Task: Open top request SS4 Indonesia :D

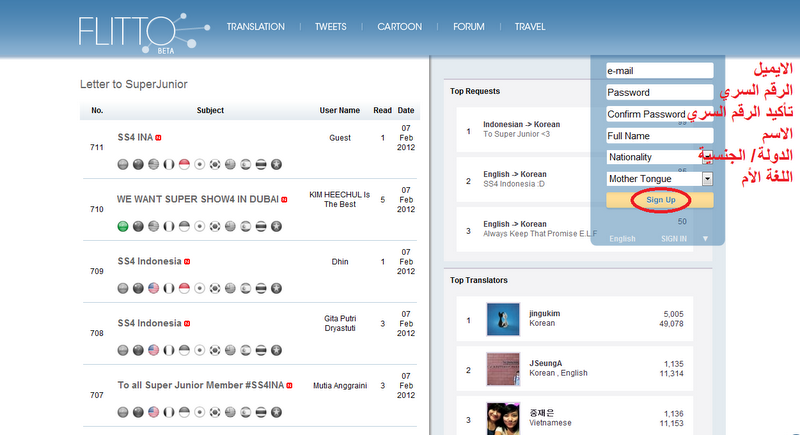Action: point(514,184)
